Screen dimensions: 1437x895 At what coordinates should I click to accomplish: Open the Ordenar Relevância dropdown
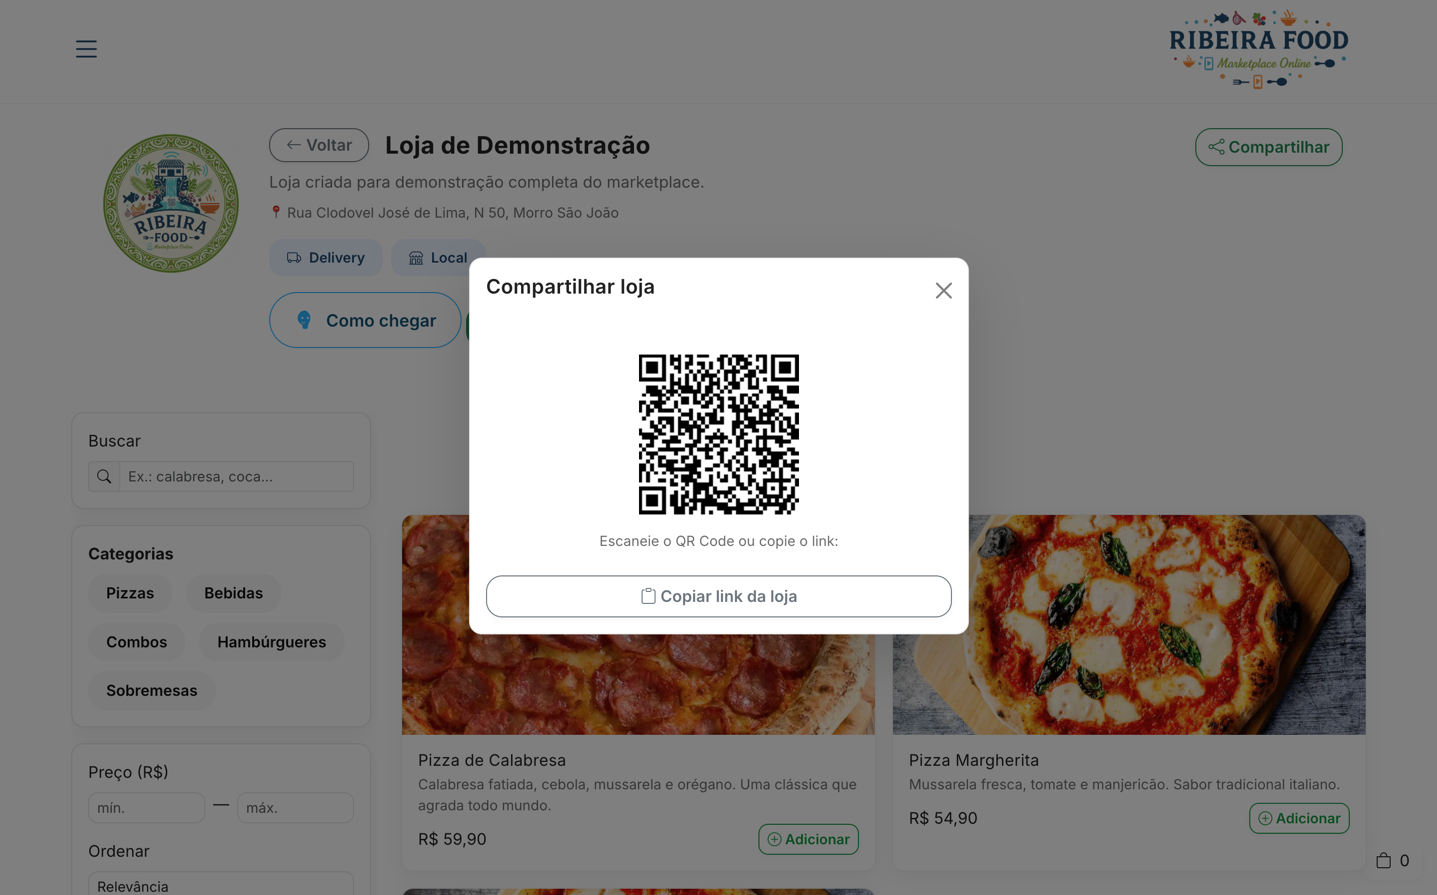[221, 885]
